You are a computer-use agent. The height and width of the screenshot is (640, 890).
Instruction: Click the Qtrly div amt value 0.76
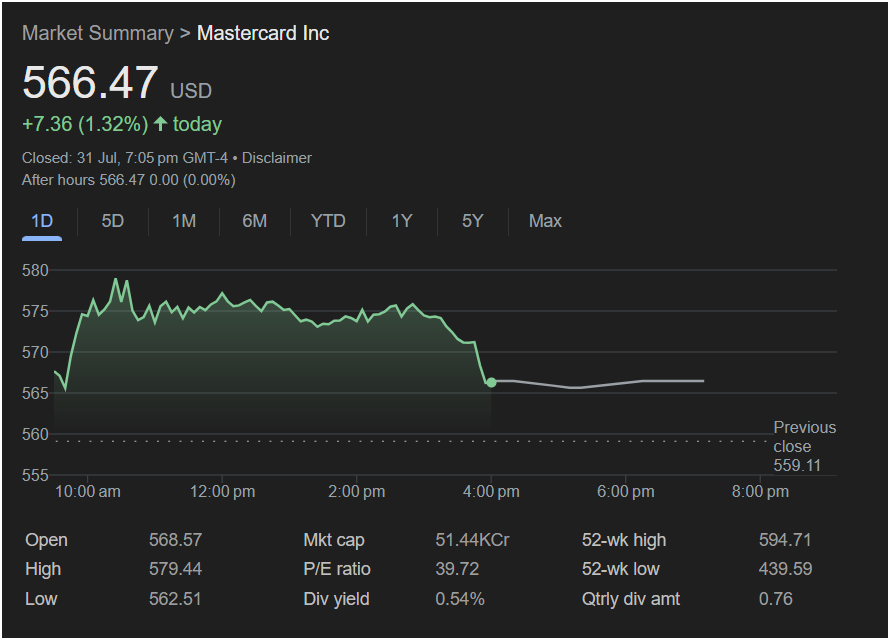[x=776, y=599]
